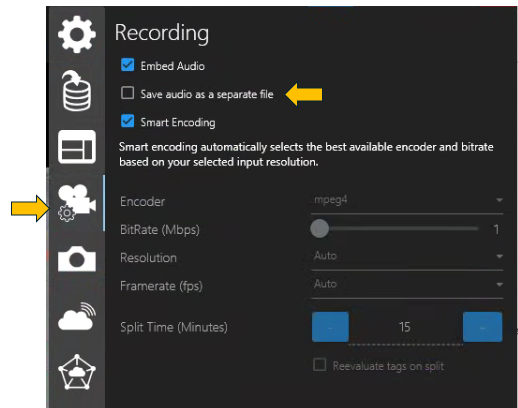518x408 pixels.
Task: Open the general settings gear icon
Action: [x=77, y=34]
